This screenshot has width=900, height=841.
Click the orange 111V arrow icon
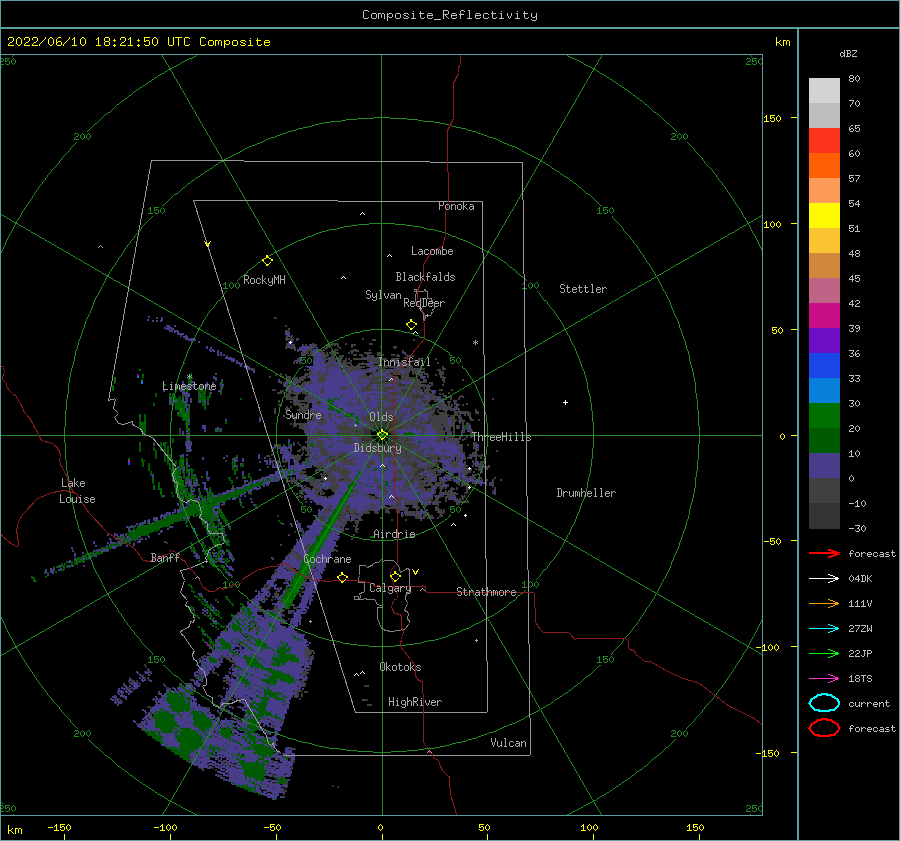[824, 603]
